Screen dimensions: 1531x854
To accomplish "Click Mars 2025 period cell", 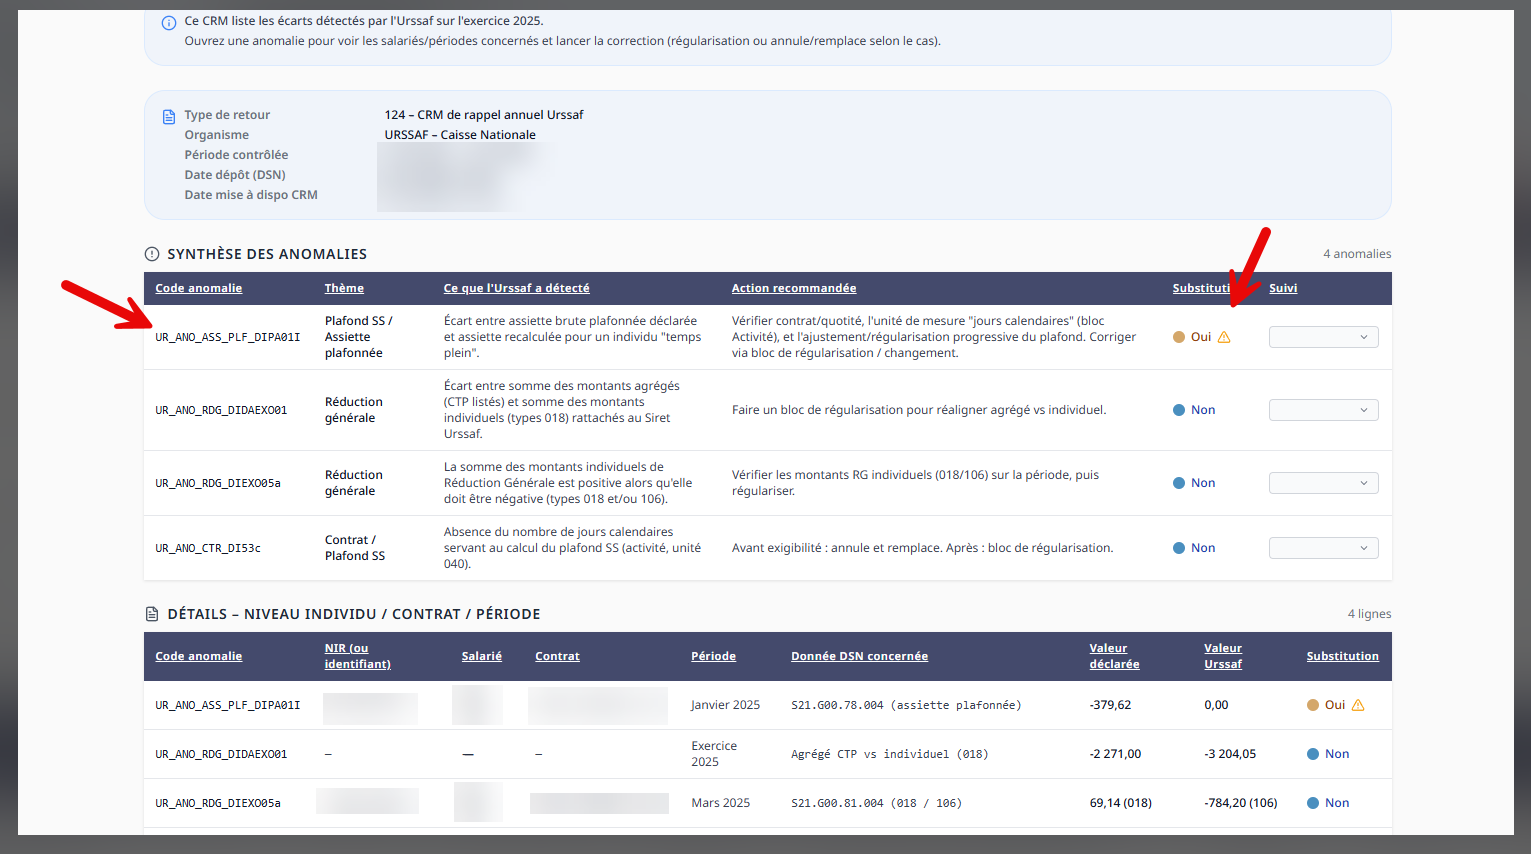I will coord(720,803).
